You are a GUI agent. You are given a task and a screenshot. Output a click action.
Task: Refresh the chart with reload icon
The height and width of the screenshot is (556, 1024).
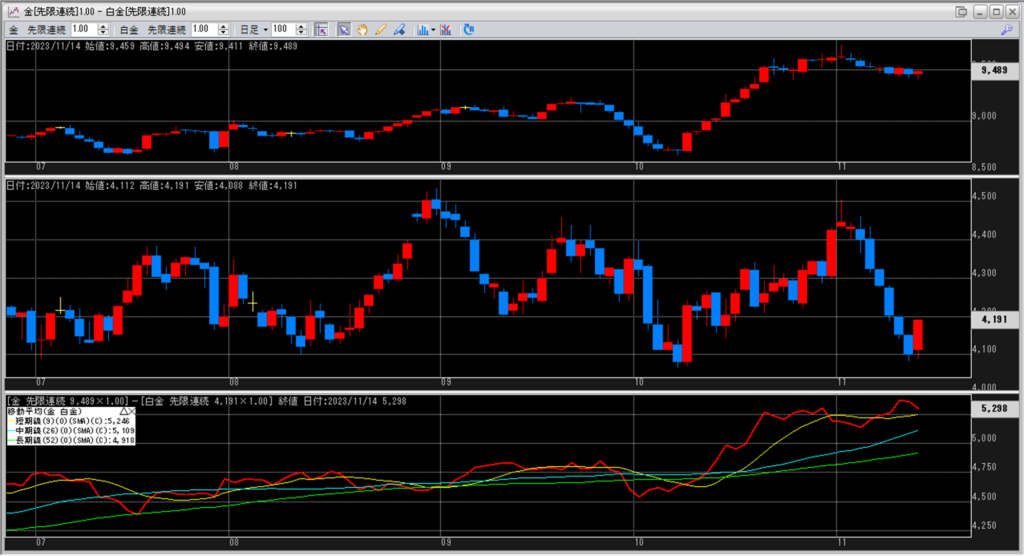[x=470, y=29]
